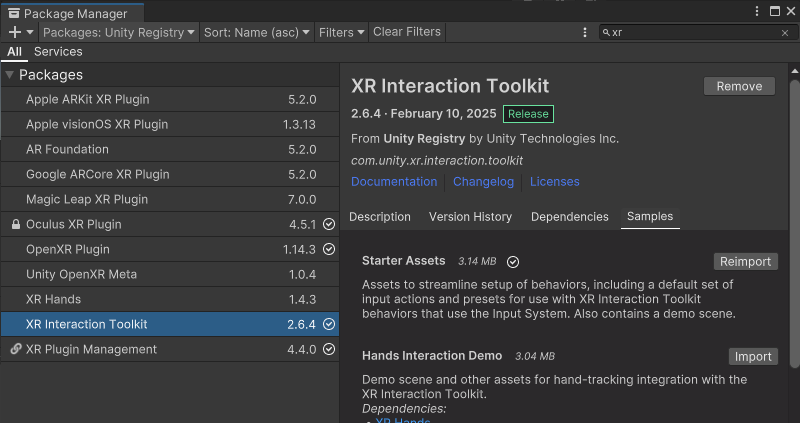Expand the Filters dropdown
The width and height of the screenshot is (800, 423).
tap(341, 32)
